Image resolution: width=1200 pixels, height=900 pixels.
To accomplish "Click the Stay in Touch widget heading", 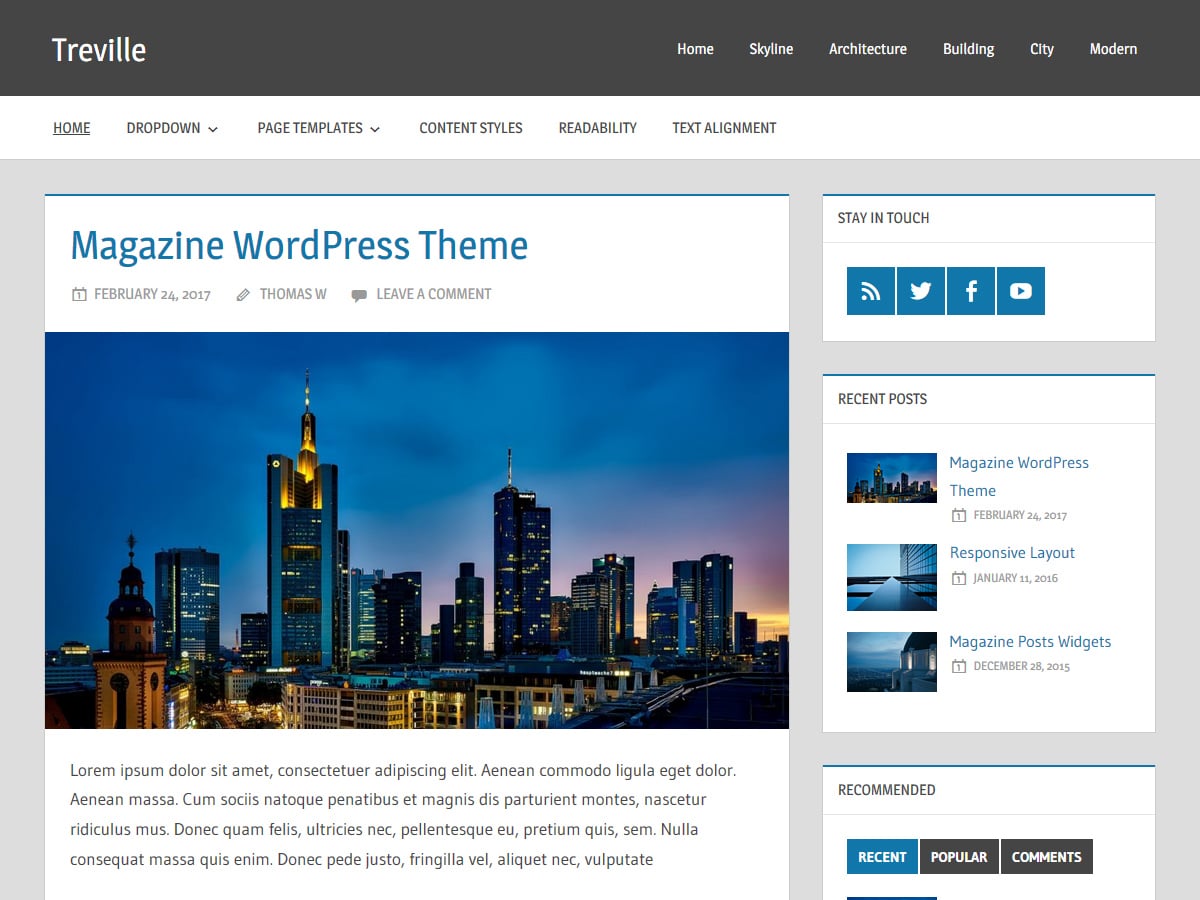I will 883,218.
